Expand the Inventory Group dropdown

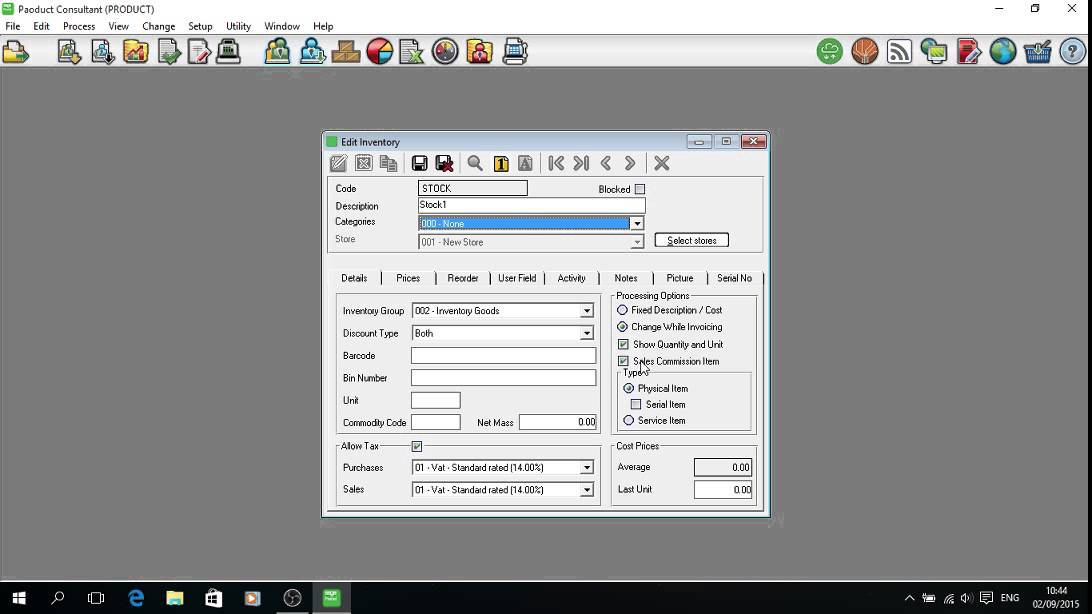pos(586,311)
